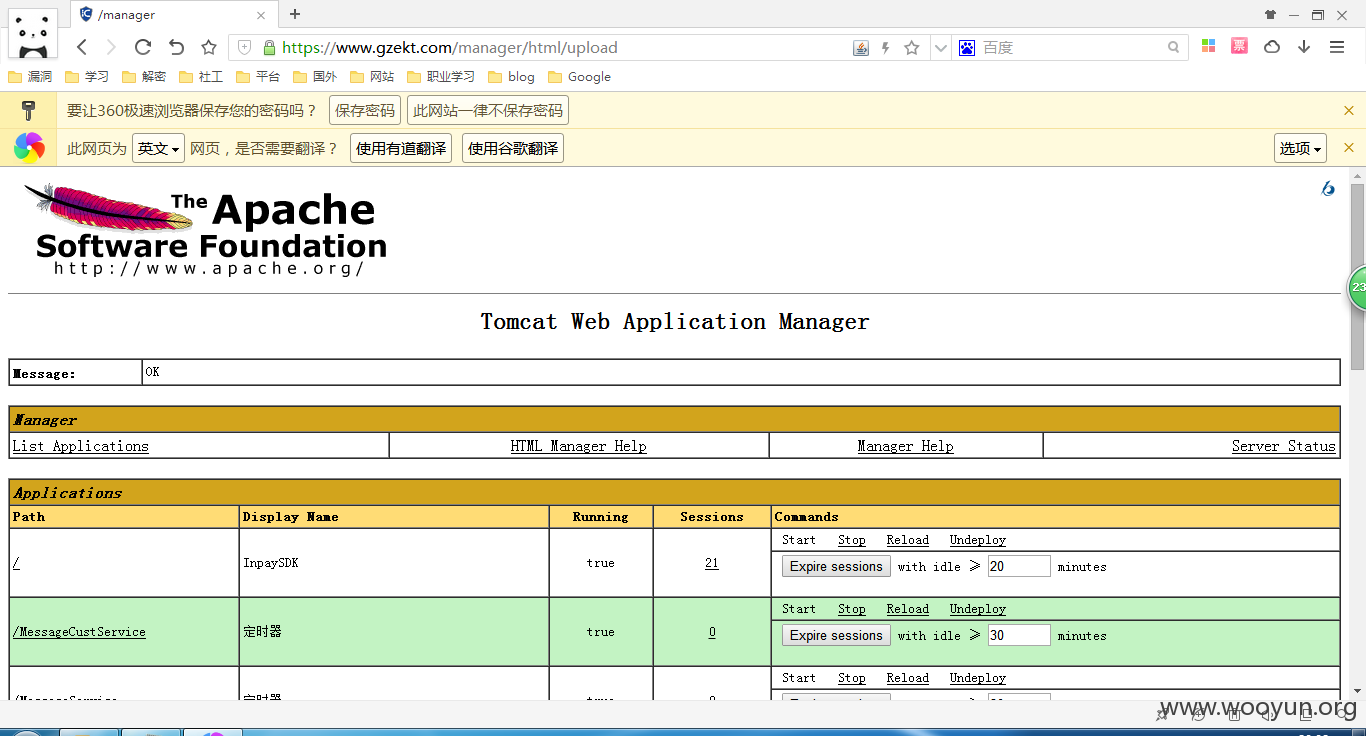
Task: Open the /MessageCustService path link
Action: [79, 632]
